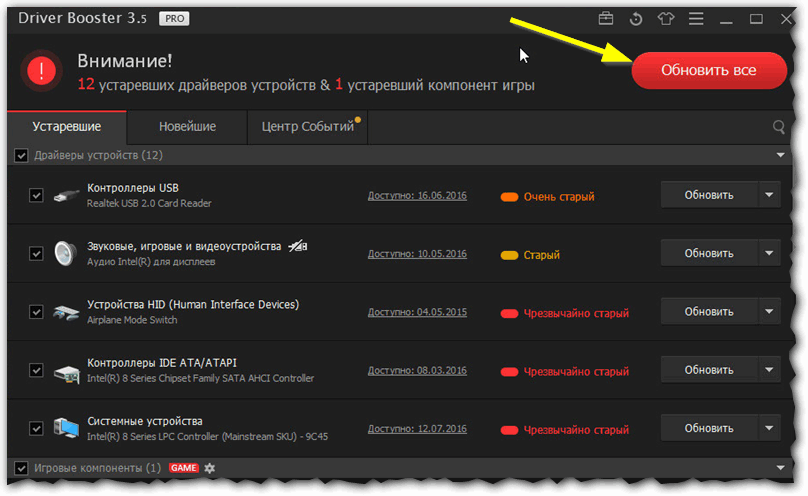Click the red warning exclamation icon
This screenshot has height=496, width=808.
pyautogui.click(x=42, y=70)
